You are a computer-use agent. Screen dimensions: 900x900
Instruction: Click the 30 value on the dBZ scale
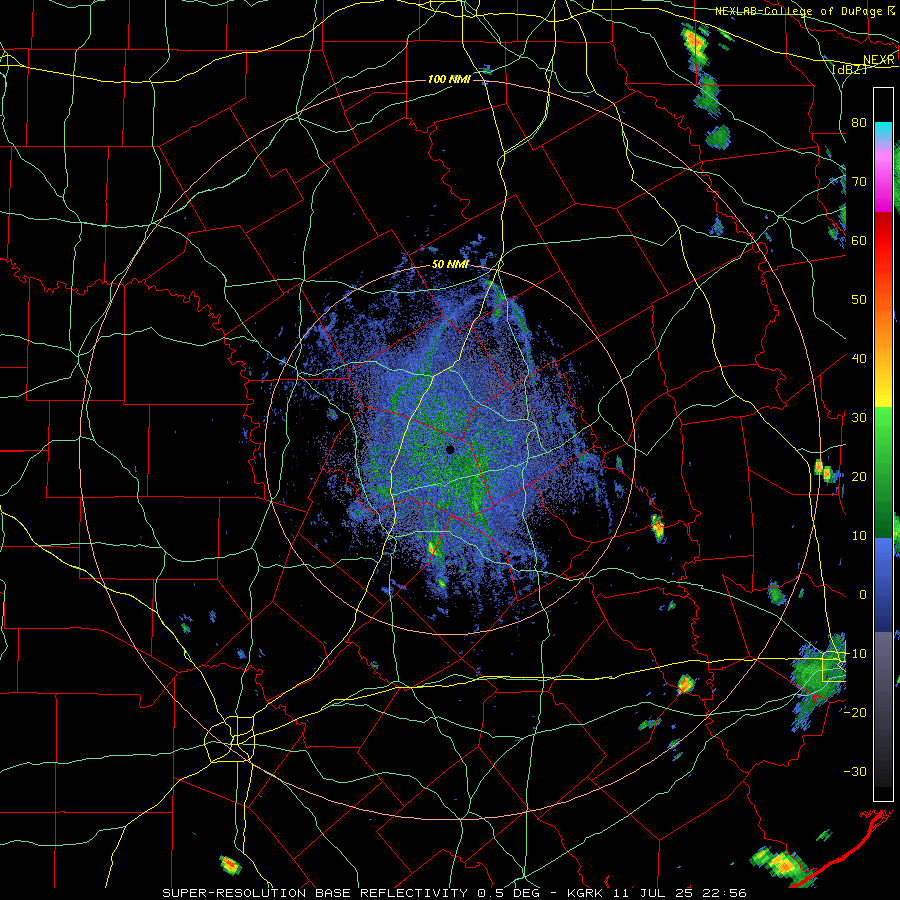point(859,418)
